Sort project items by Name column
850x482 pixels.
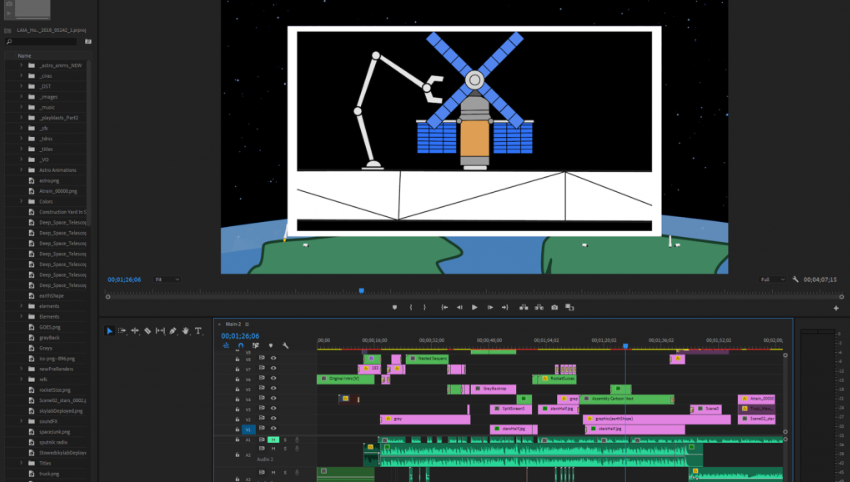pos(24,56)
